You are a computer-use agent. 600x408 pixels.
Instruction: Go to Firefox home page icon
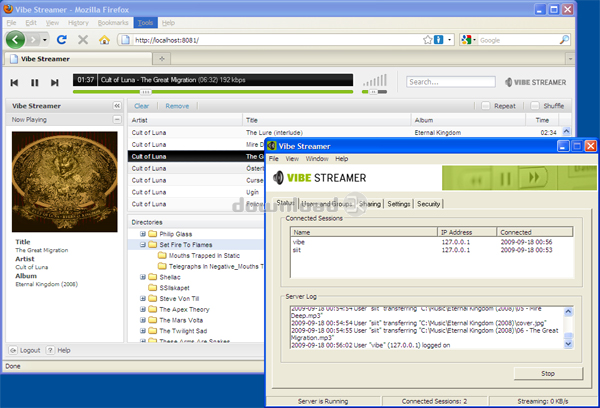[104, 40]
